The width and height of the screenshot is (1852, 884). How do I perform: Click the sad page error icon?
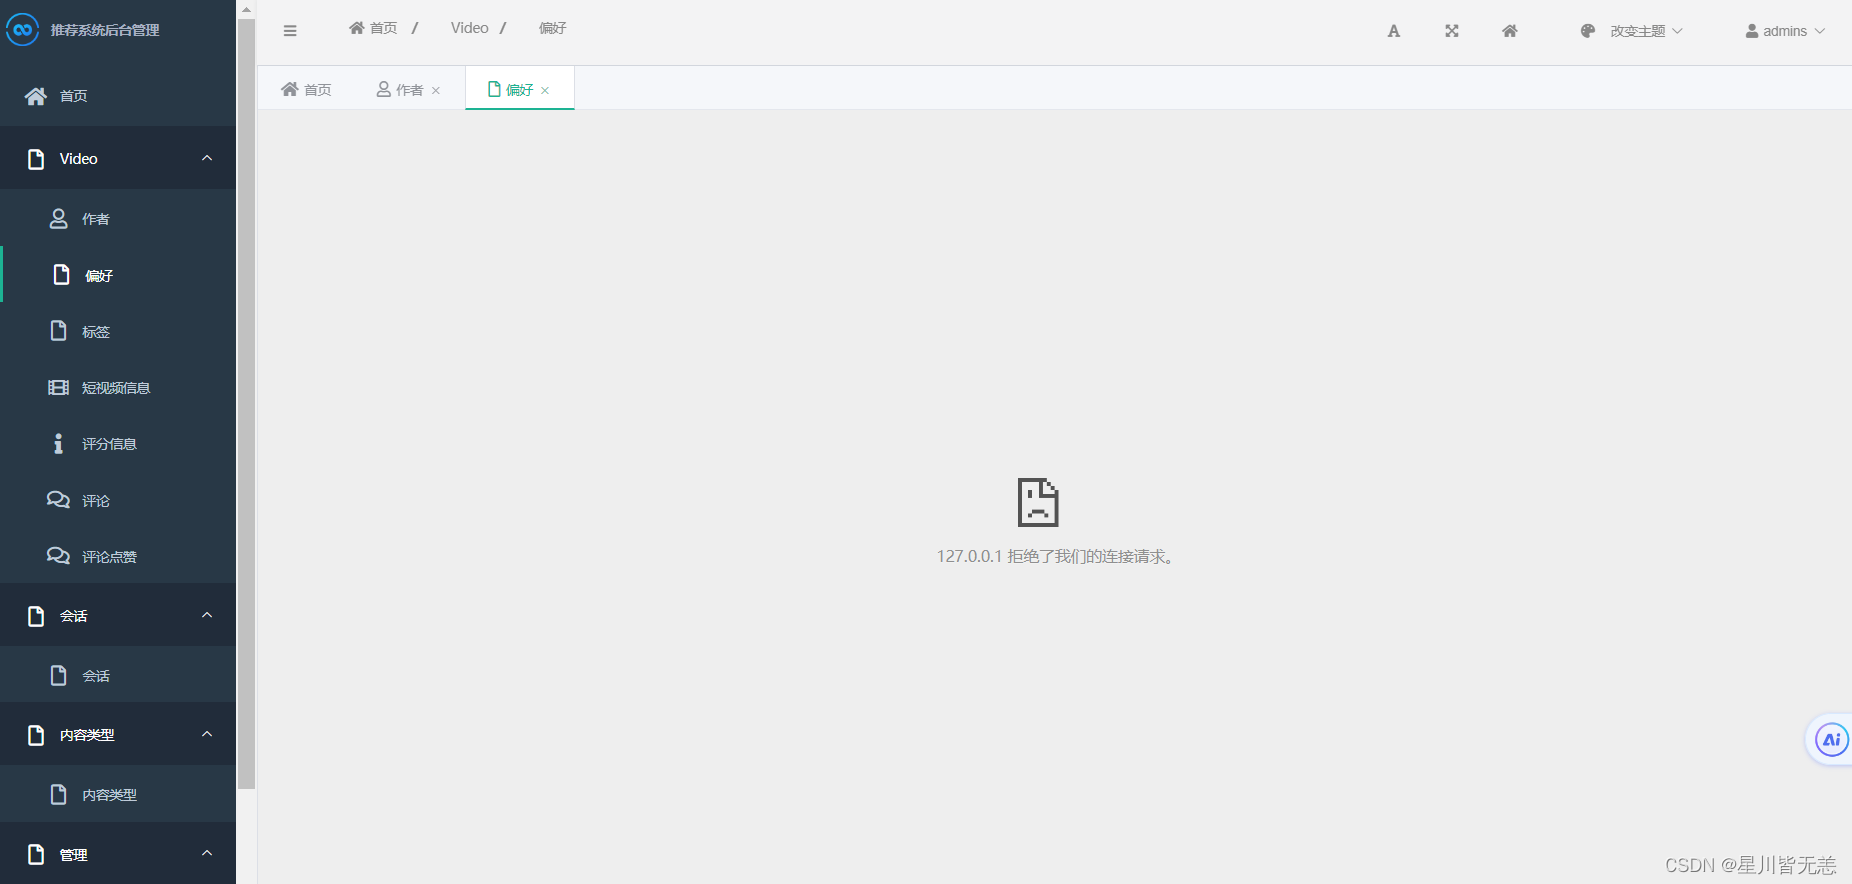(1038, 502)
